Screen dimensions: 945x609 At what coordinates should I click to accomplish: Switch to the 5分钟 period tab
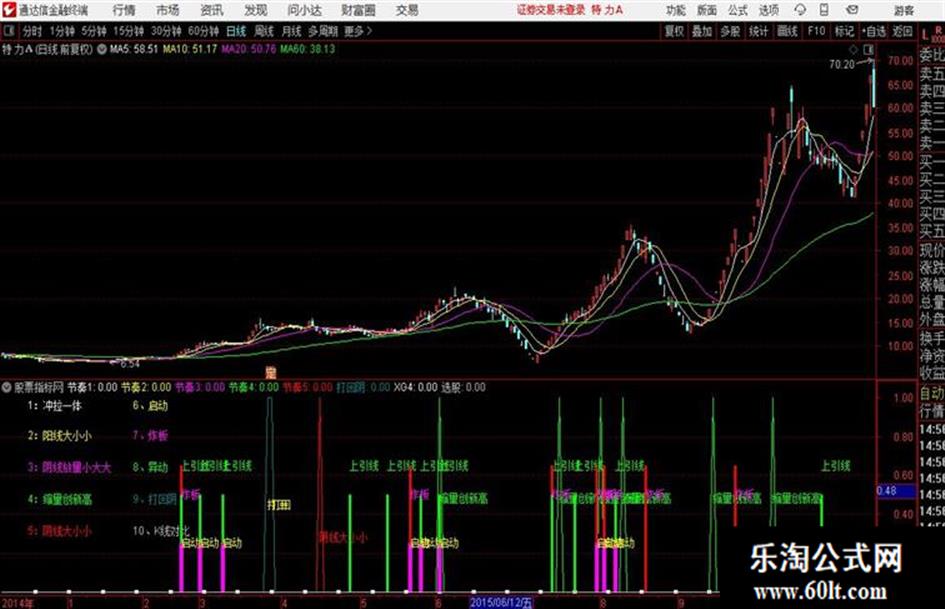tap(94, 31)
